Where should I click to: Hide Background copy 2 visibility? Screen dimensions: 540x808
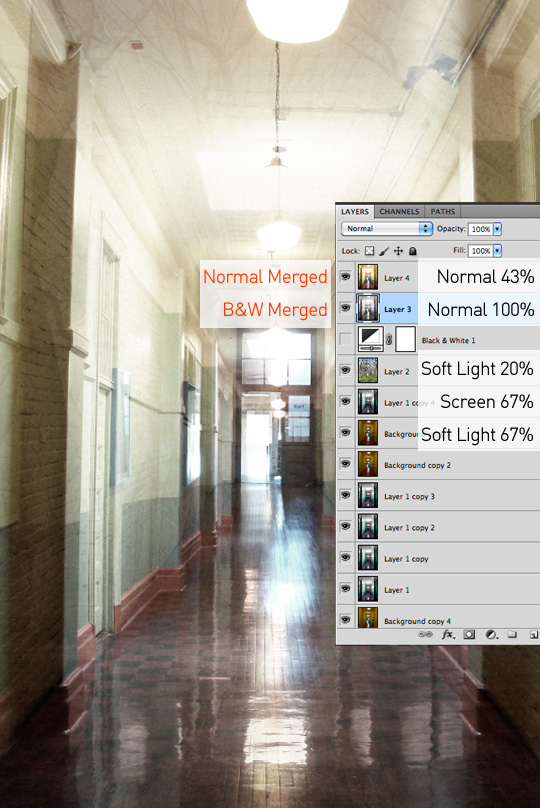pos(345,464)
